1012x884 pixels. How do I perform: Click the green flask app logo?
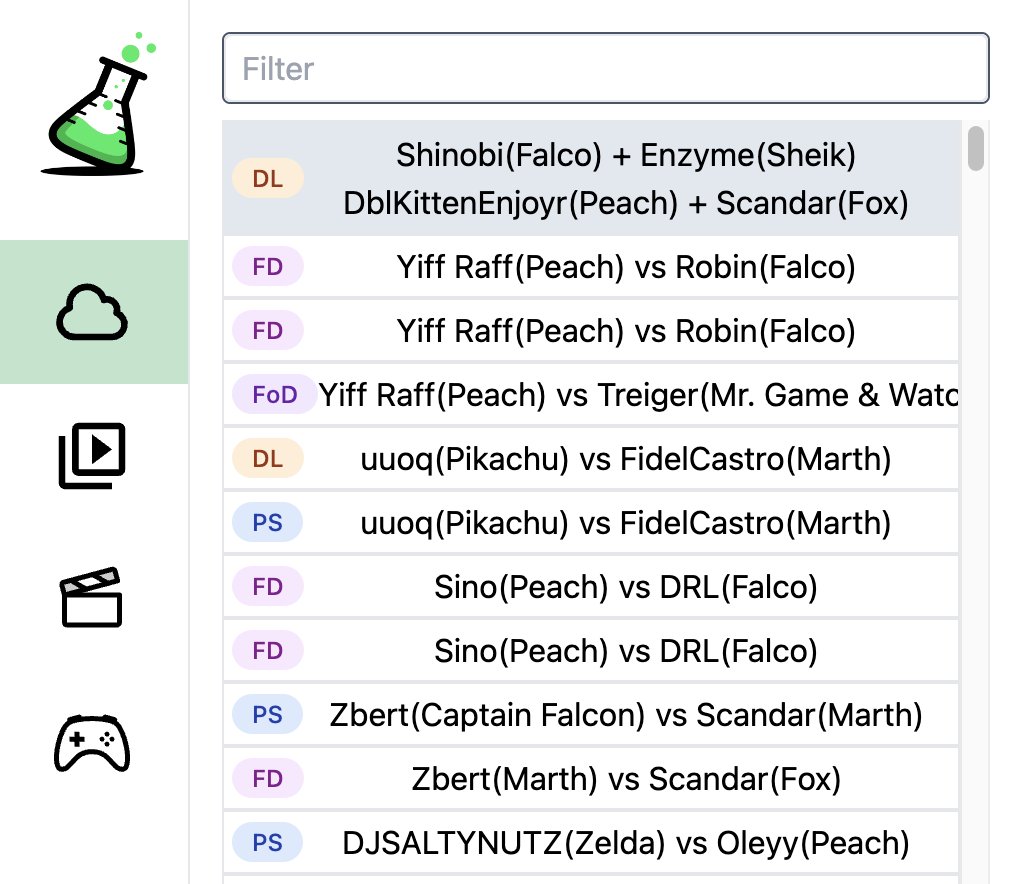point(98,105)
